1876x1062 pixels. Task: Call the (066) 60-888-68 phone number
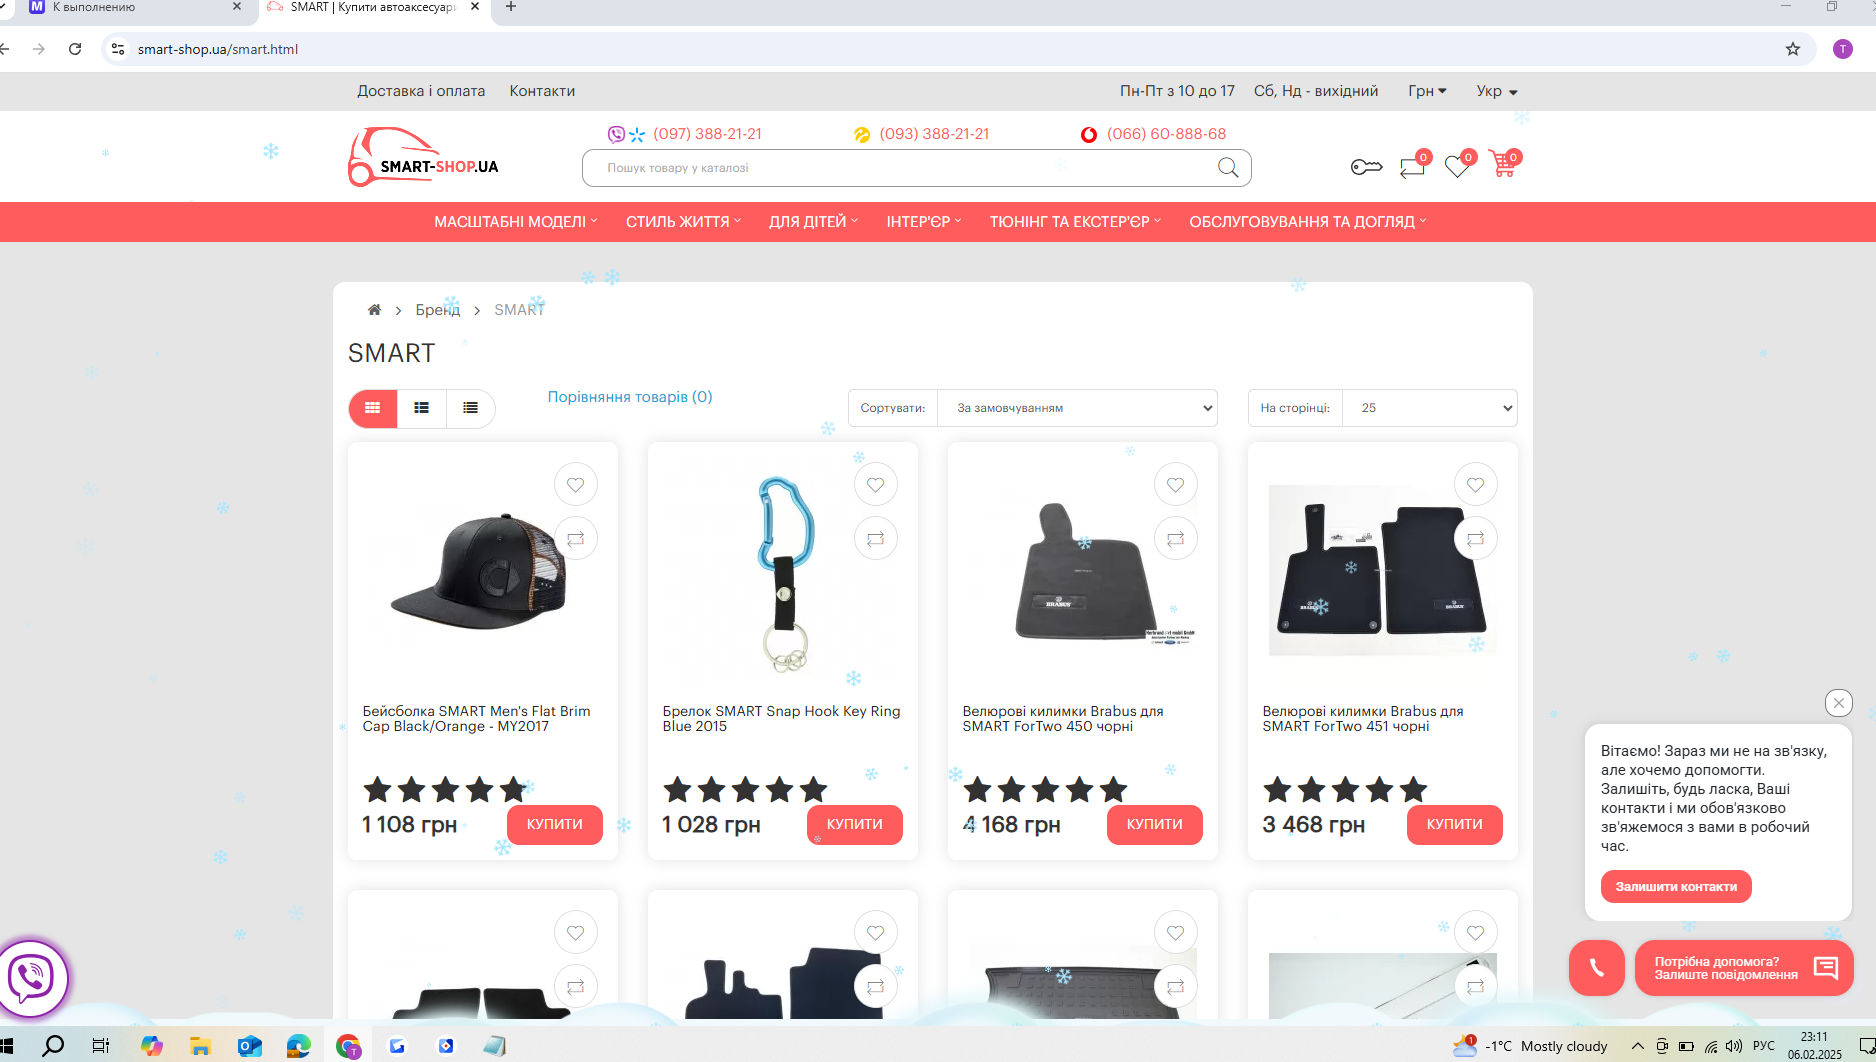click(x=1166, y=134)
